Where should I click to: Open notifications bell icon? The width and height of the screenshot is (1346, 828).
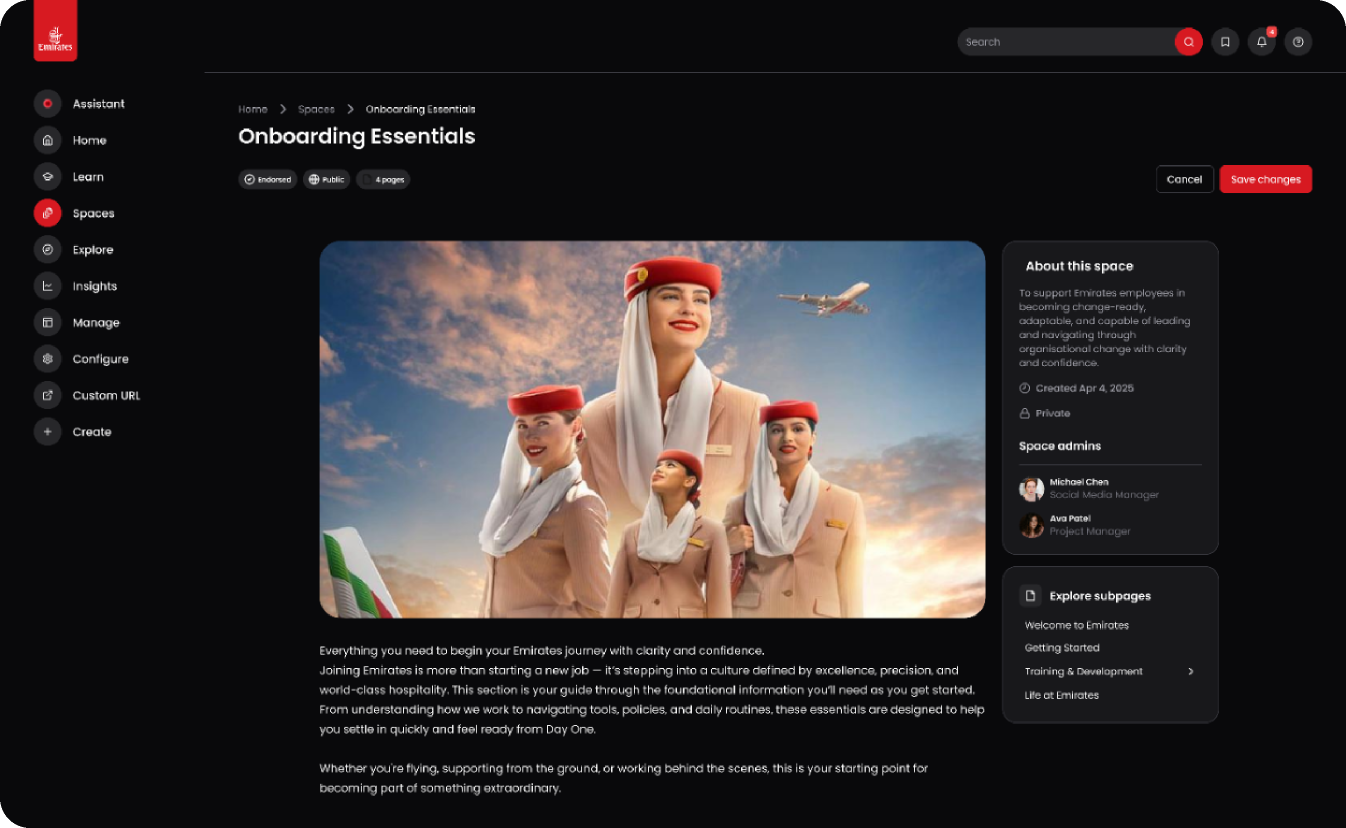pos(1262,42)
